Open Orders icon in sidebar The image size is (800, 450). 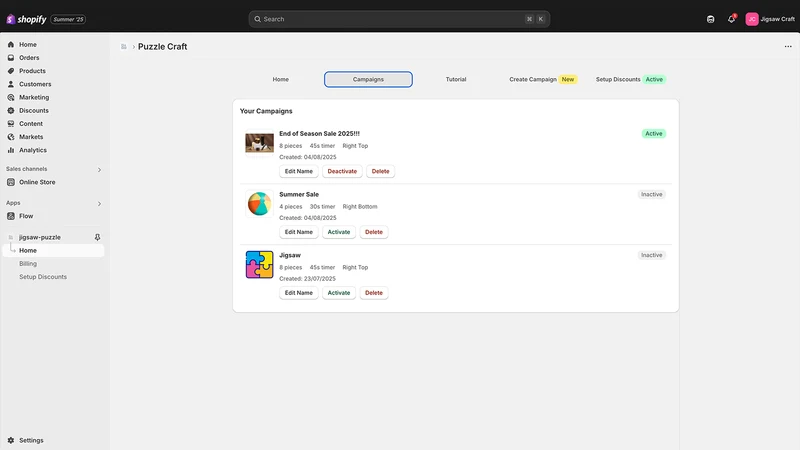11,58
